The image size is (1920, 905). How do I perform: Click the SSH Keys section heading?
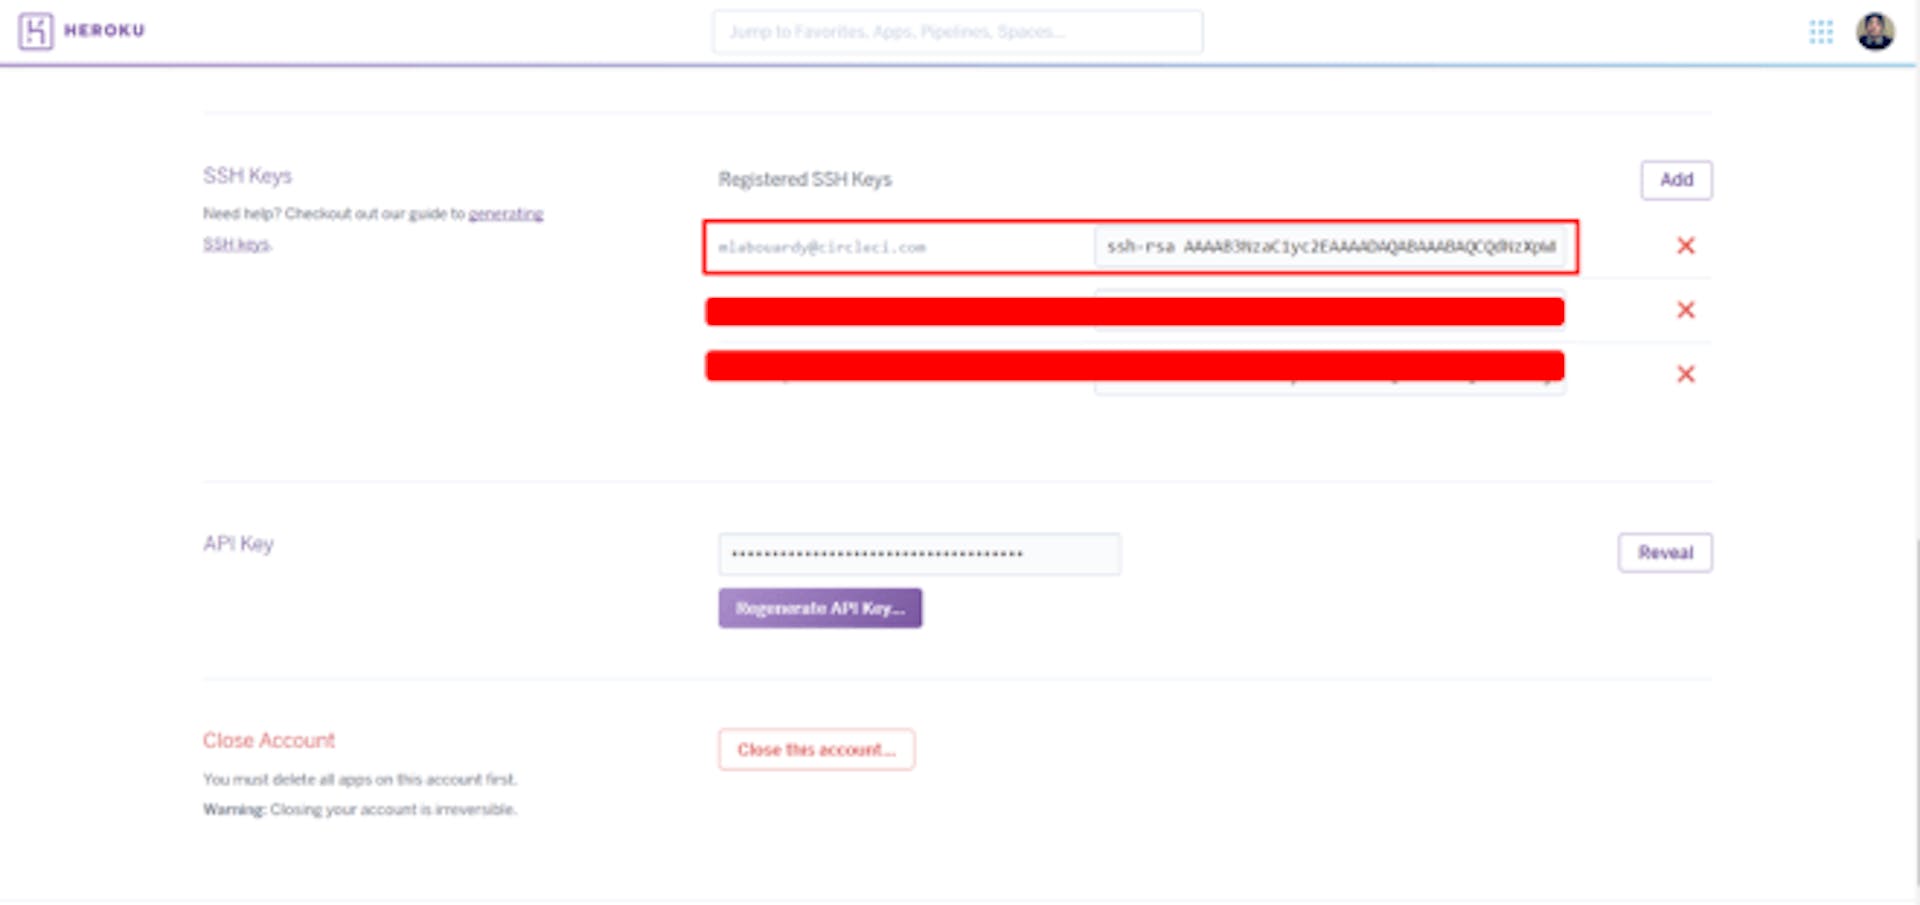pyautogui.click(x=247, y=176)
